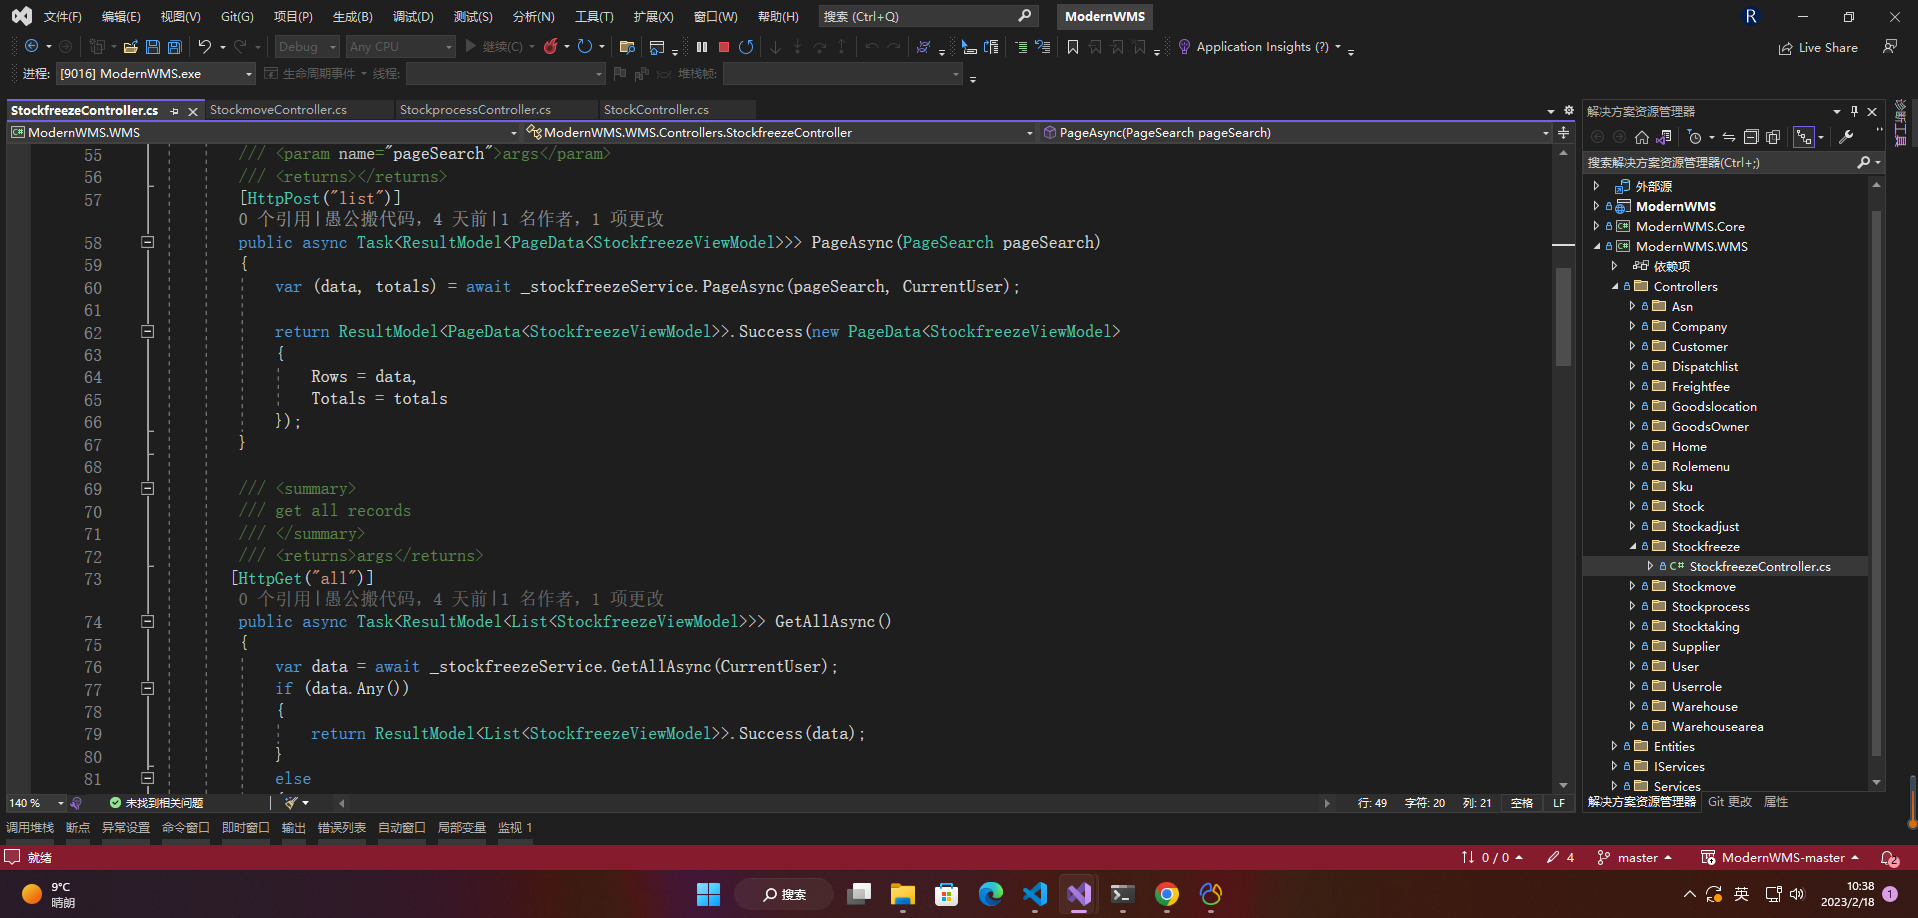Switch views icon in Solution Explorer
Image resolution: width=1918 pixels, height=918 pixels.
point(1664,137)
